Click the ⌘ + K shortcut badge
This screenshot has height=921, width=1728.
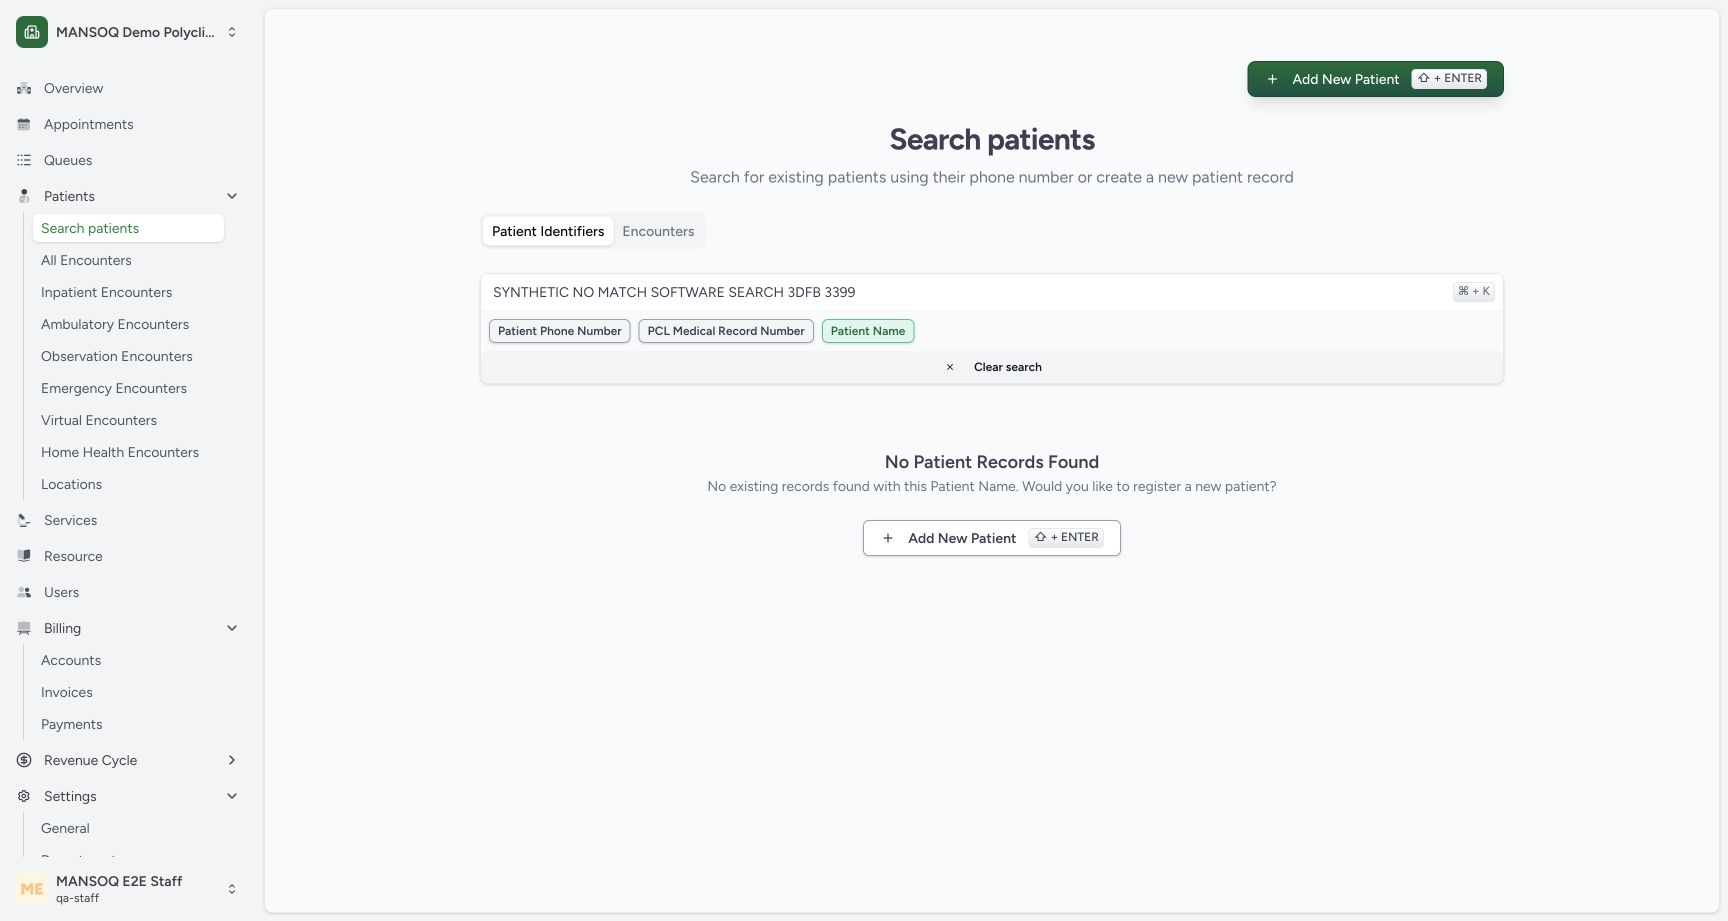(x=1474, y=292)
